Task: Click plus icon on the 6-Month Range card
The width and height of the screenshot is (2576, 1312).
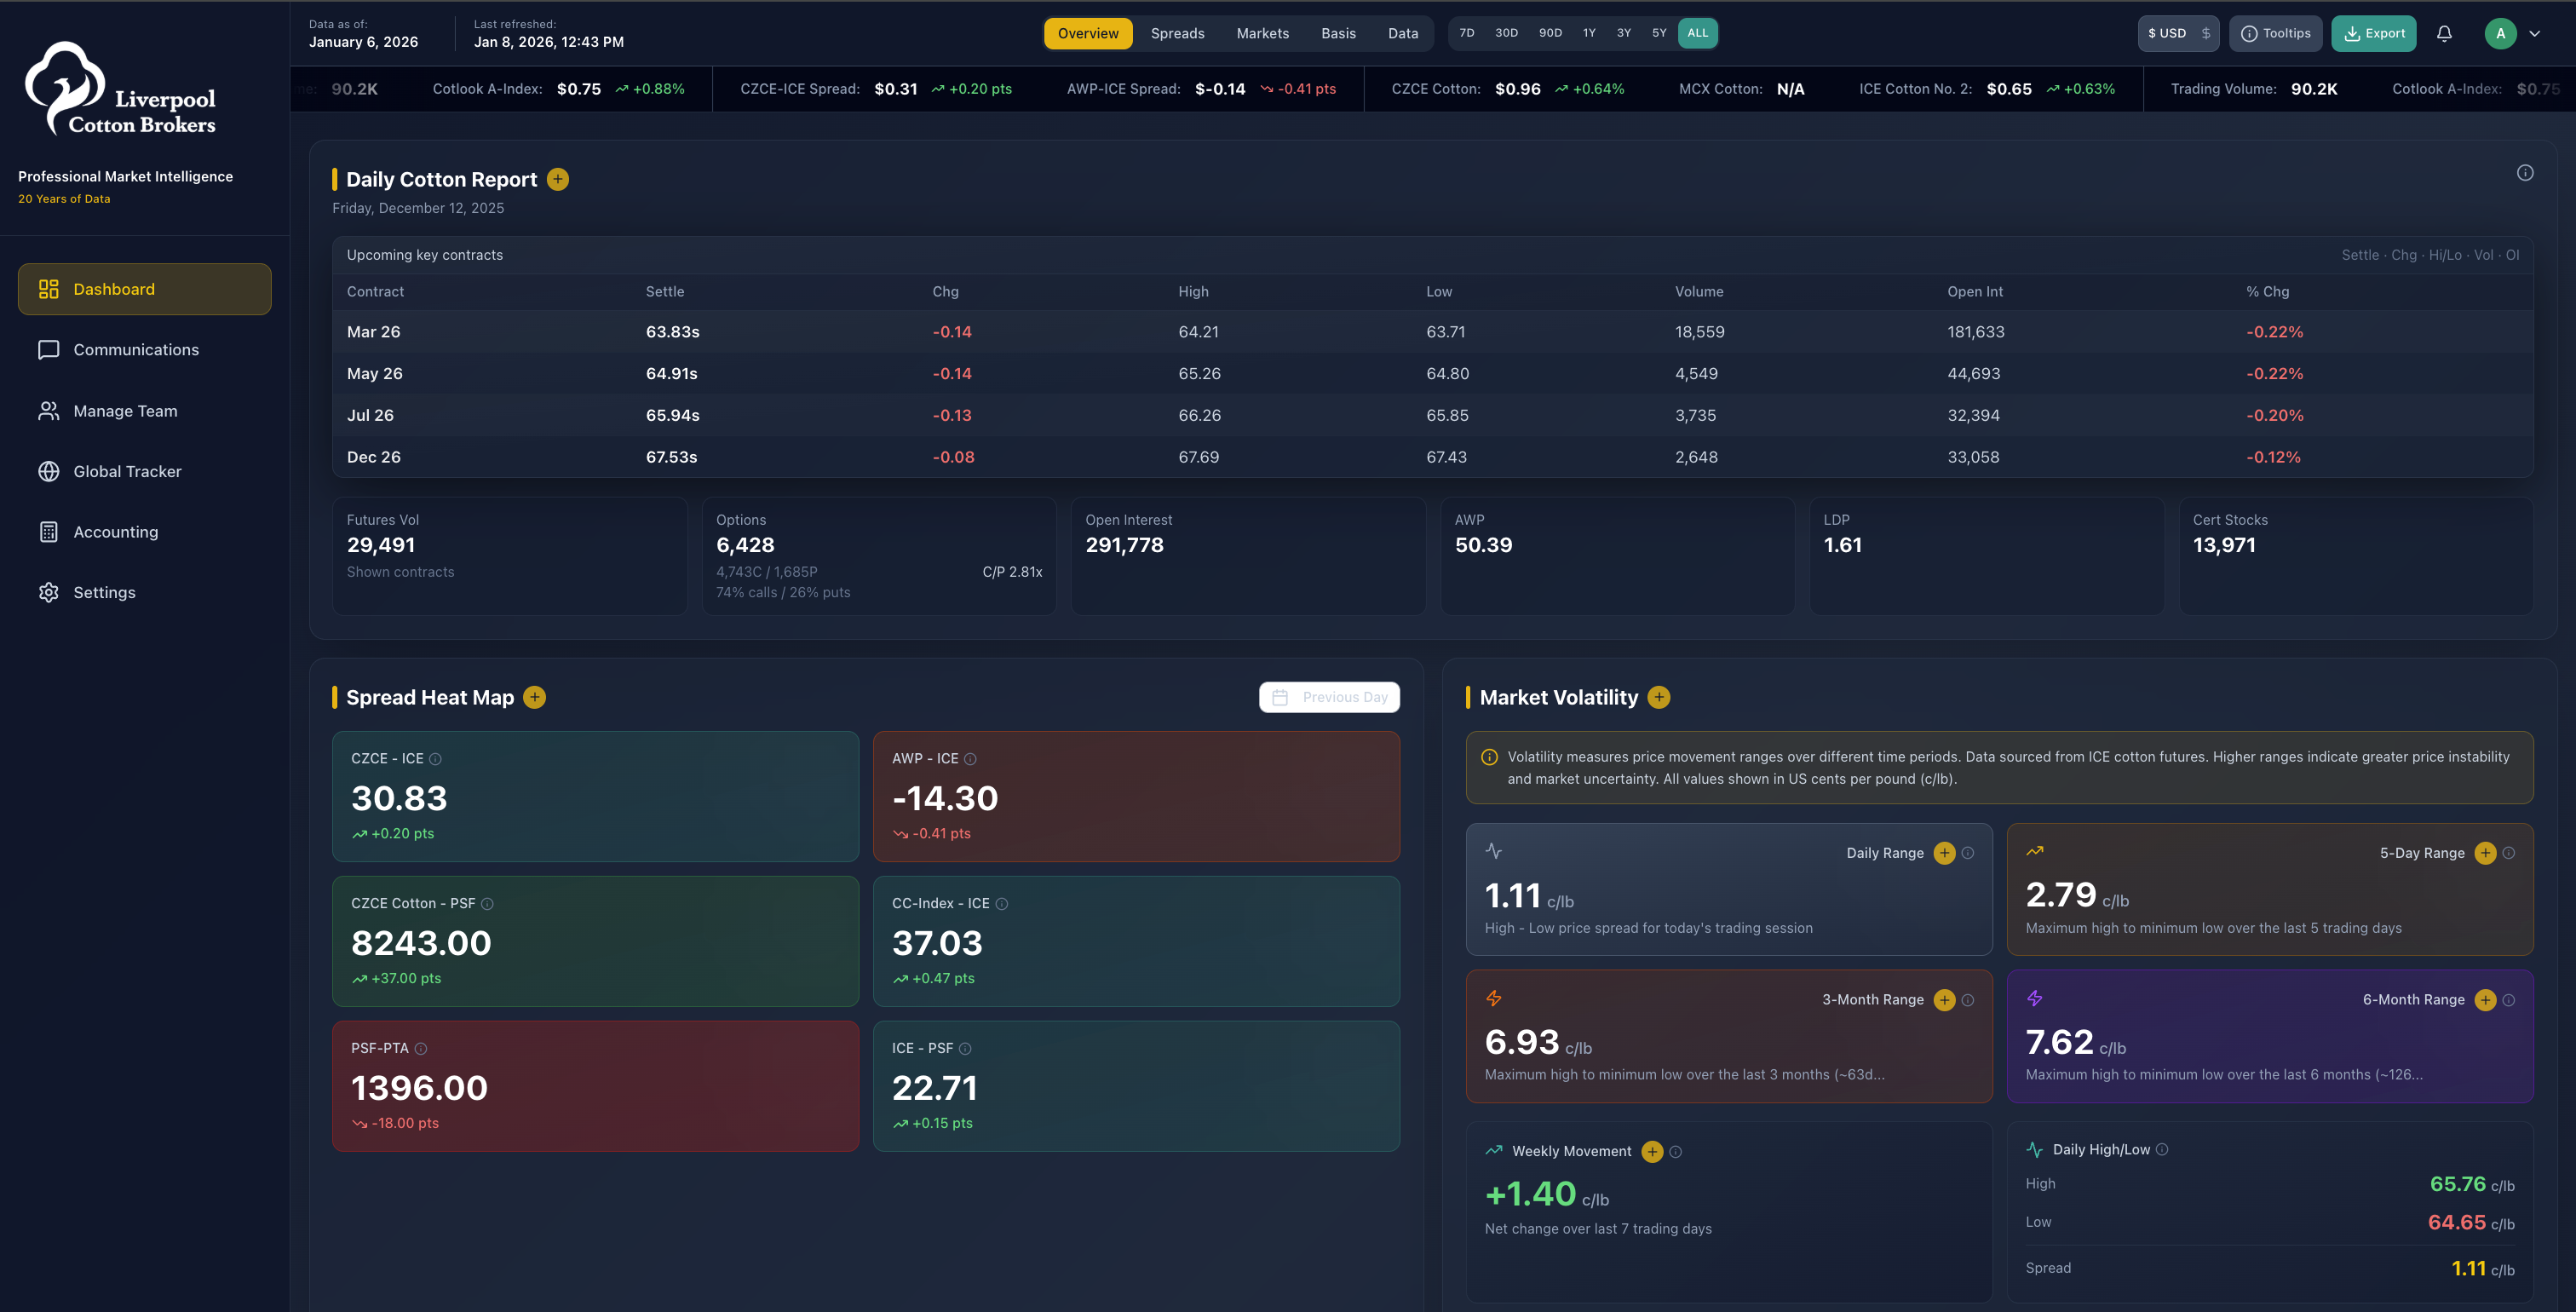Action: coord(2484,1000)
